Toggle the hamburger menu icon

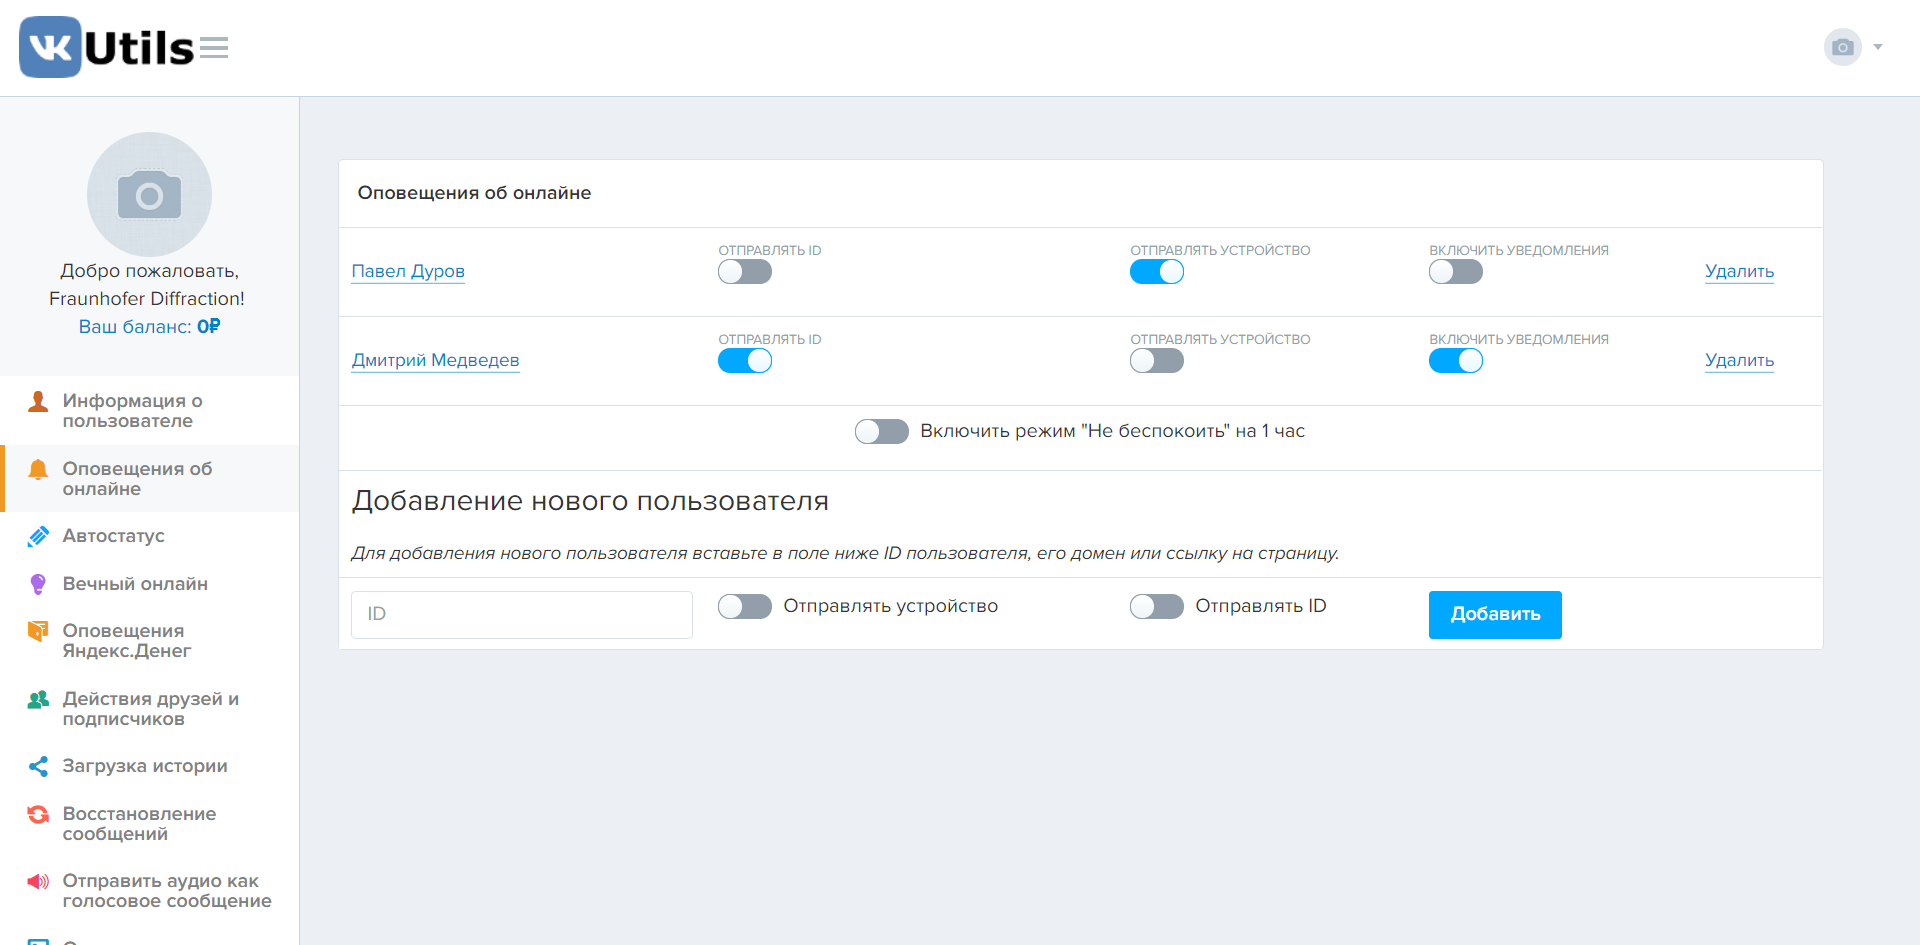point(214,48)
